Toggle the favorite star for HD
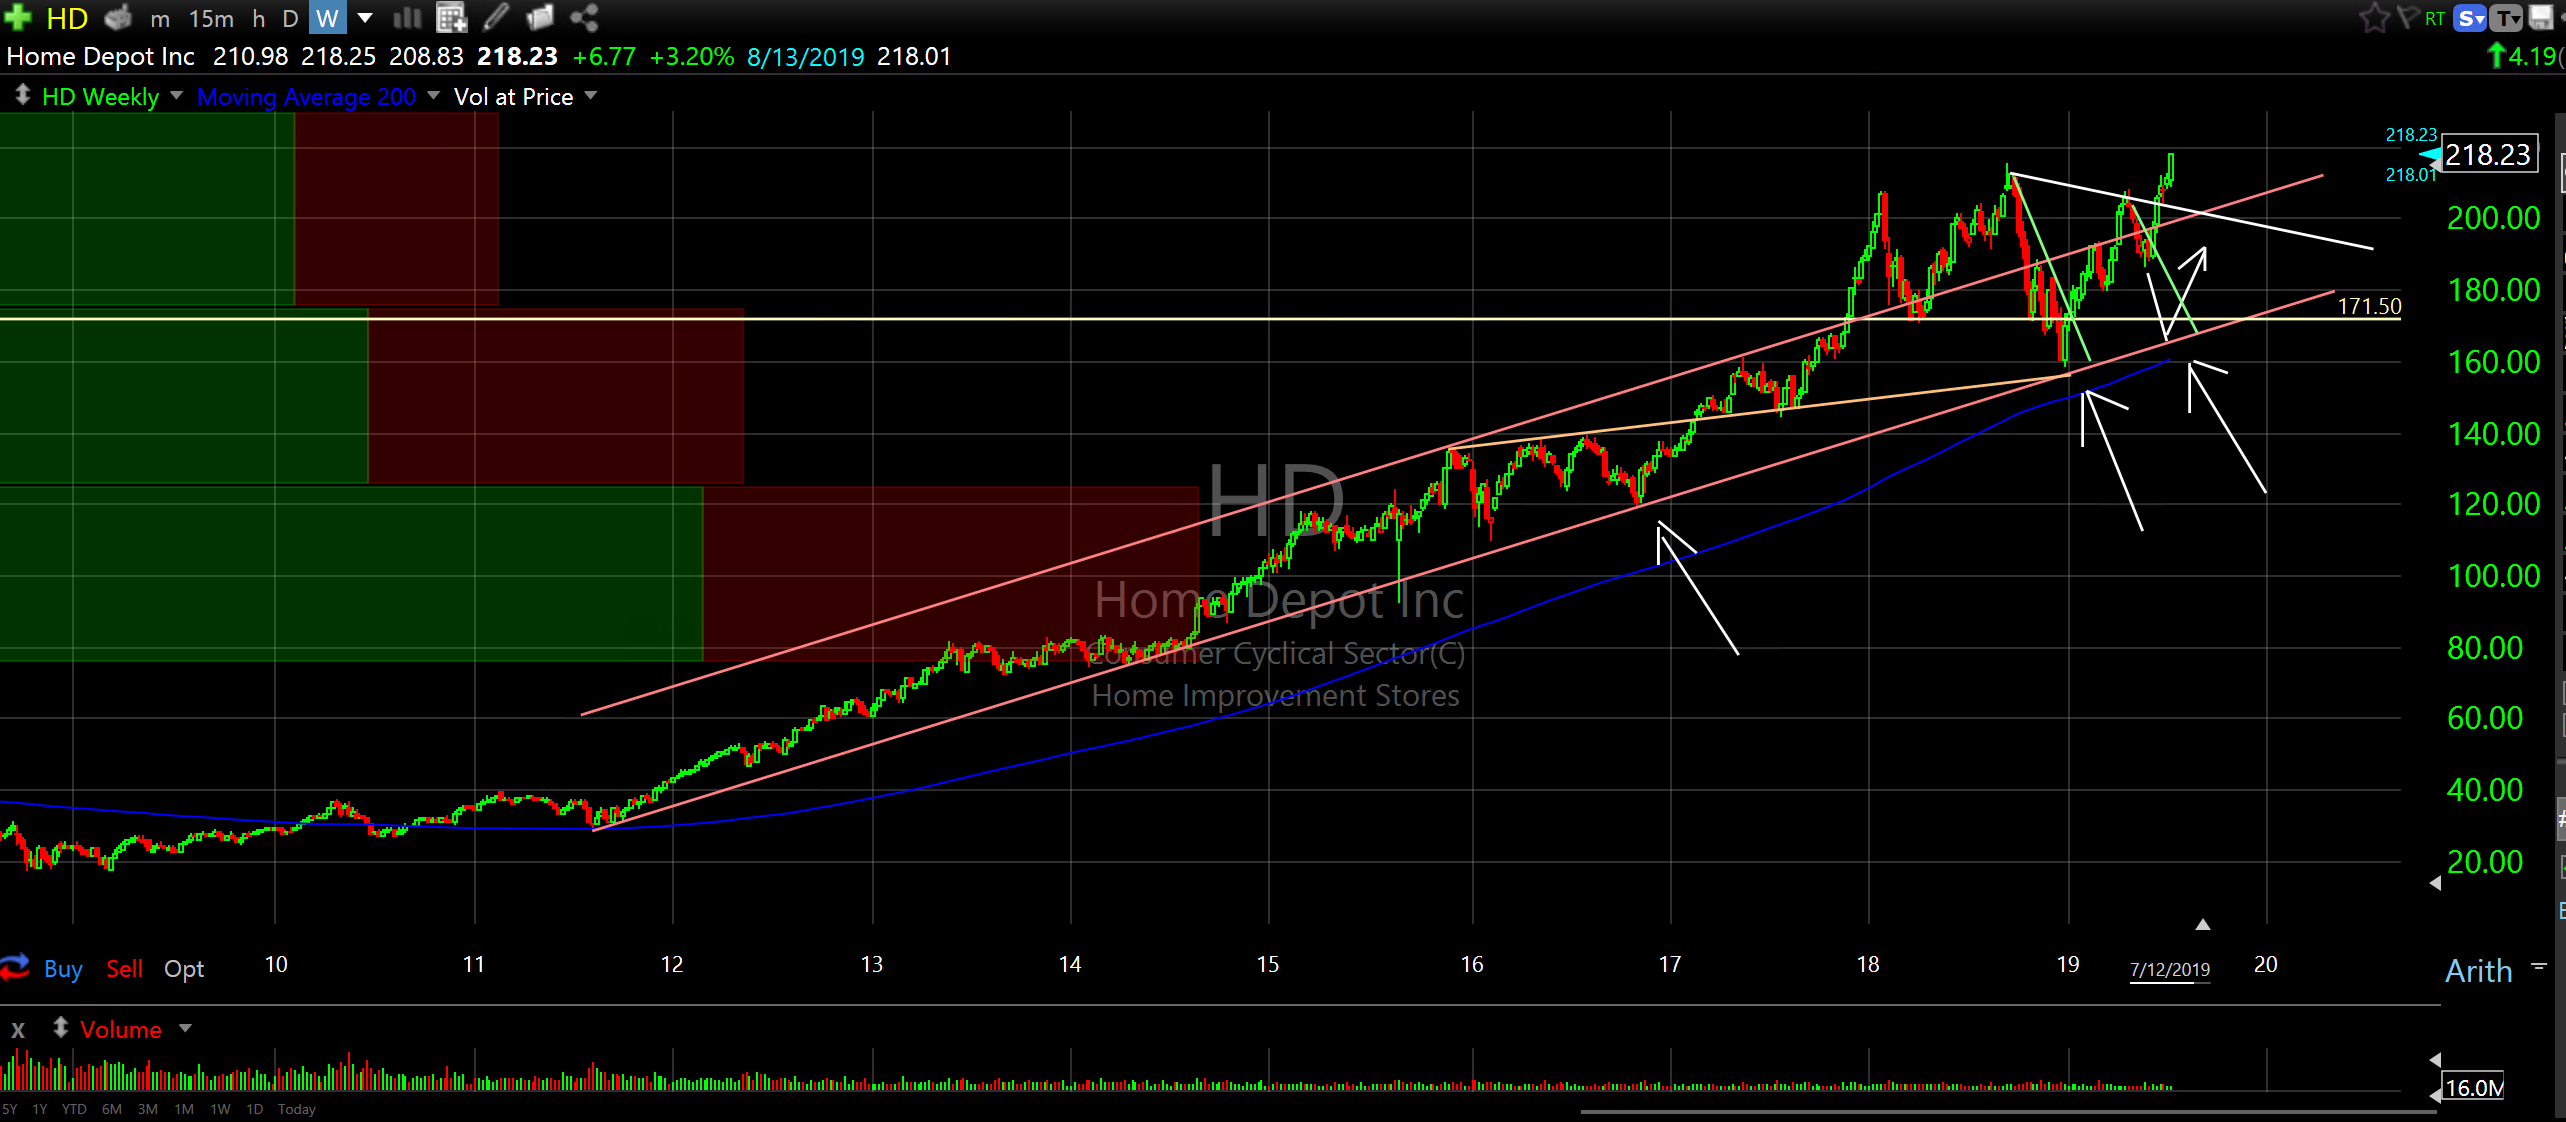Viewport: 2566px width, 1122px height. click(x=2374, y=17)
